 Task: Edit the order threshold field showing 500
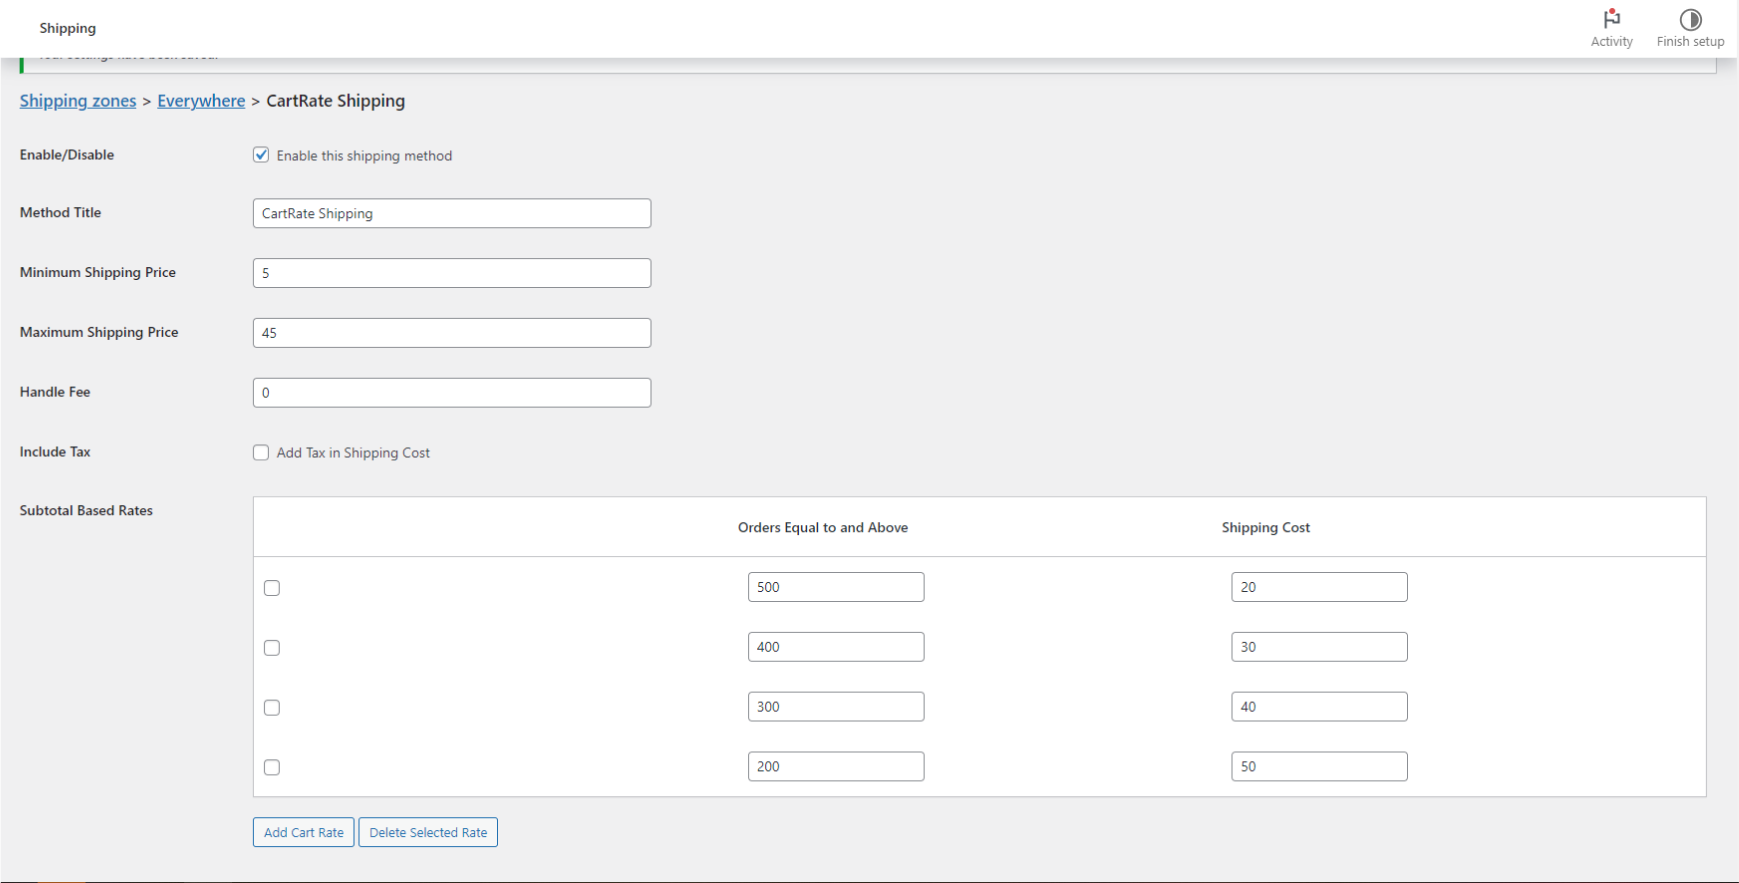(835, 587)
